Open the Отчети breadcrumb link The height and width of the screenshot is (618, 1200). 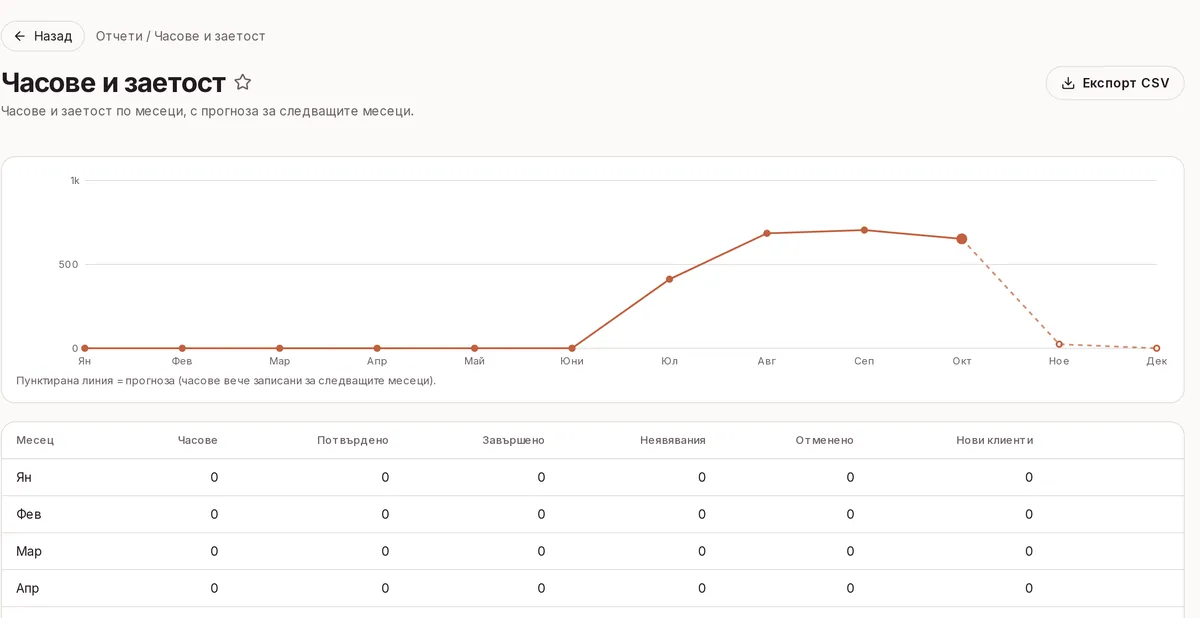coord(119,36)
